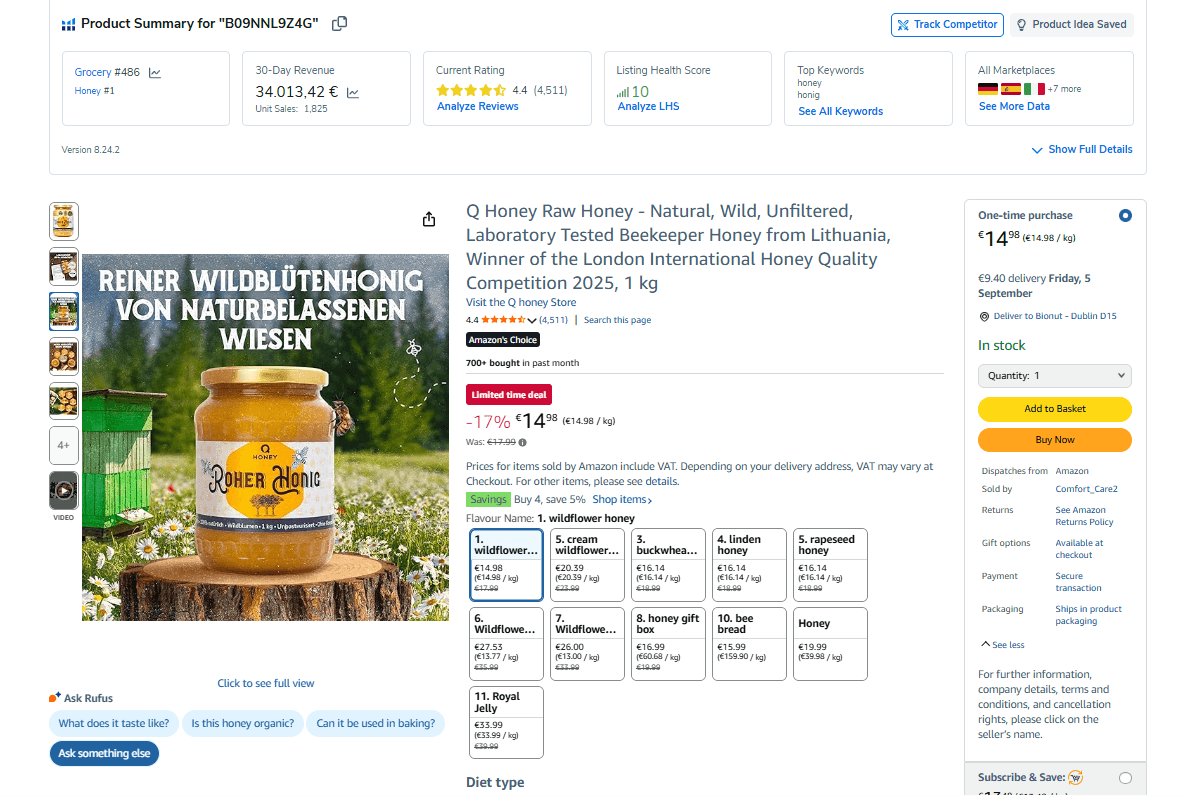Open Analyze Reviews link
Screen dimensions: 1187x796
[x=478, y=107]
